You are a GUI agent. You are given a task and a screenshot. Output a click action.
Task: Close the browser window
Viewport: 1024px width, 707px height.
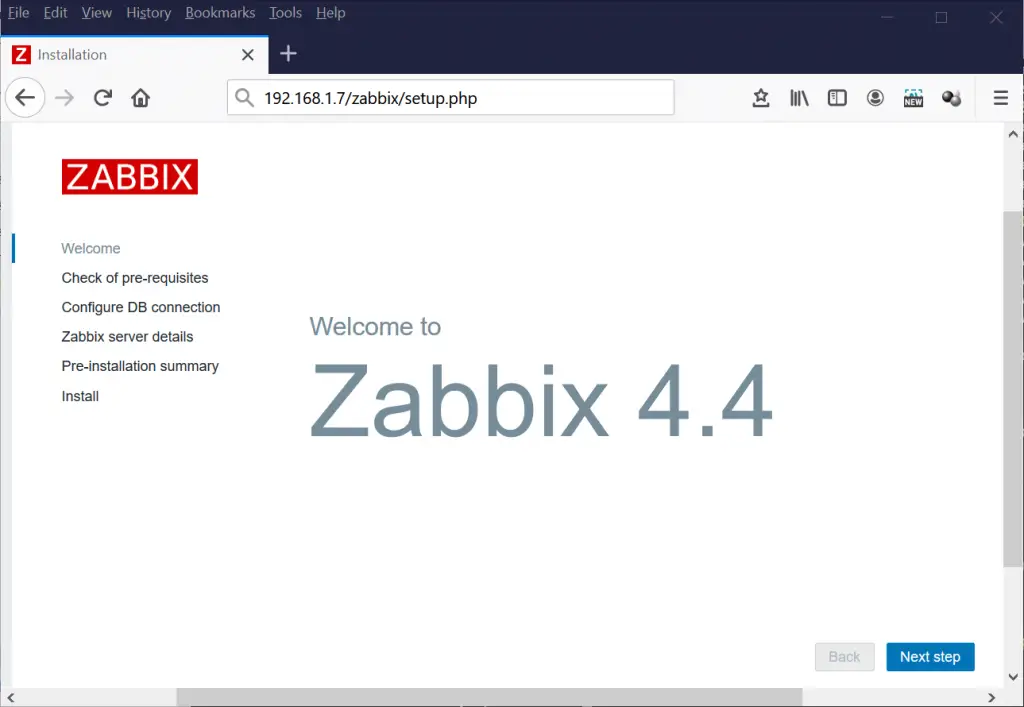995,18
